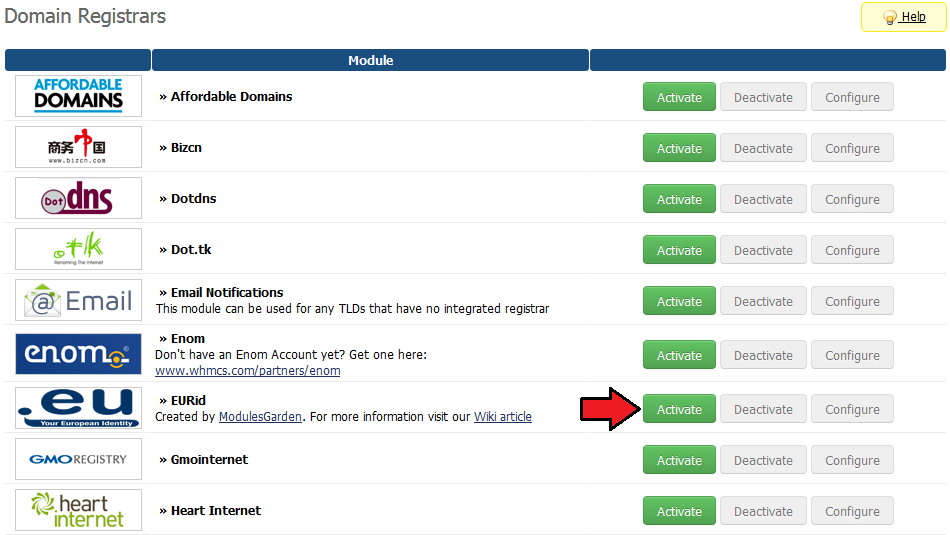This screenshot has width=950, height=535.
Task: Follow the ModulesGarden link
Action: tap(260, 416)
